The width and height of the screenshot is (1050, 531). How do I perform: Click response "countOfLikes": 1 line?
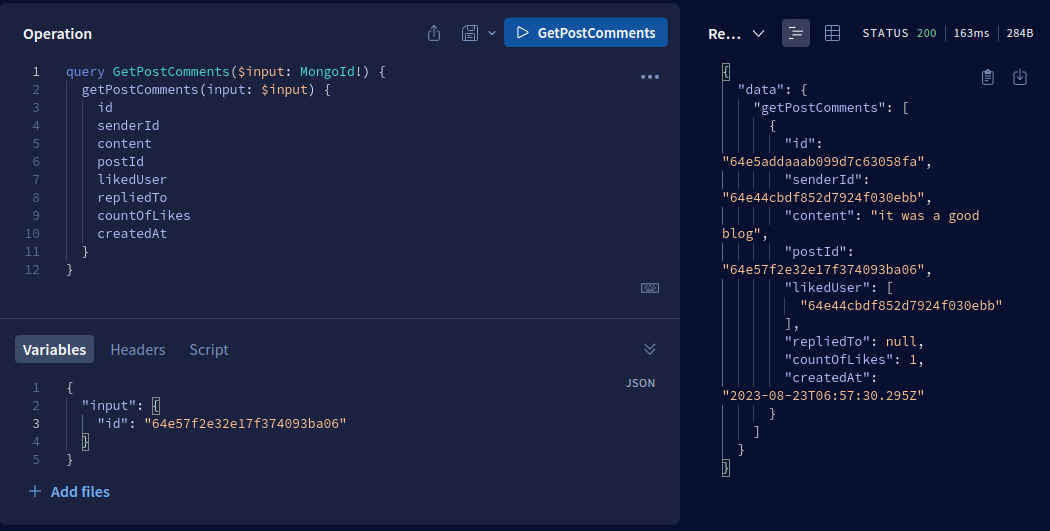click(x=854, y=360)
